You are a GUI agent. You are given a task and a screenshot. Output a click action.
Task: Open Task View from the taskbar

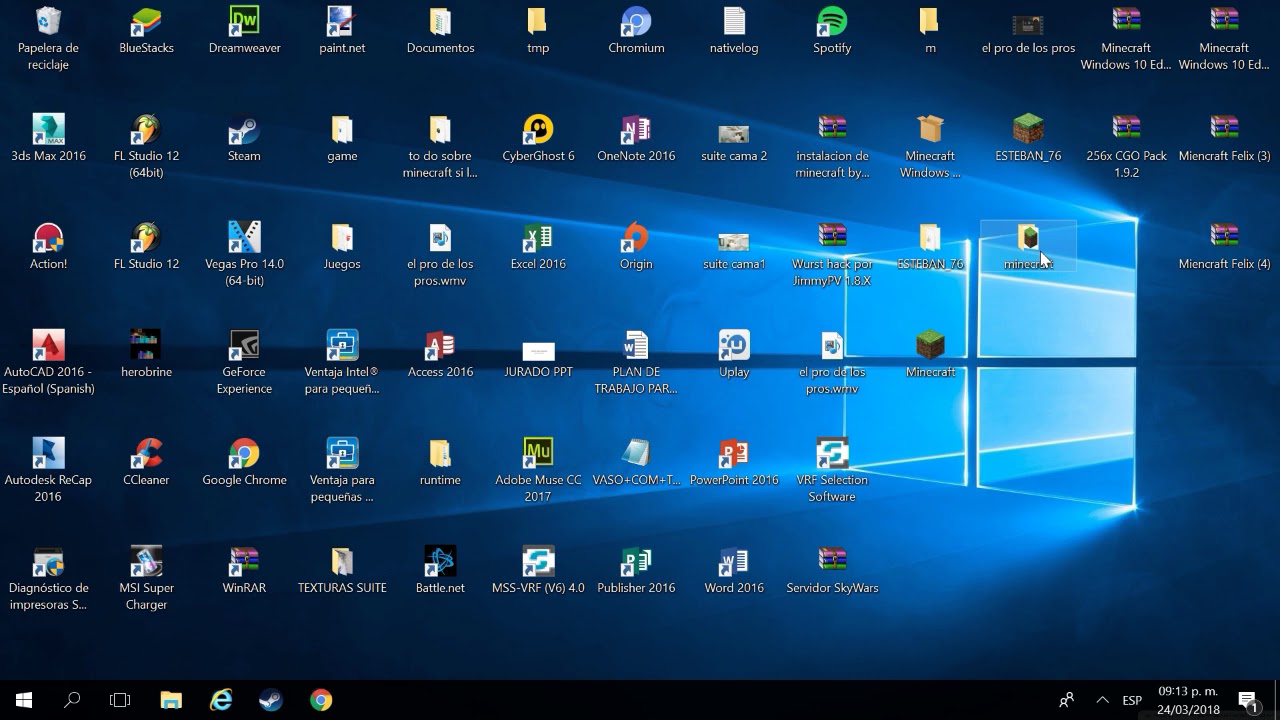[x=120, y=700]
